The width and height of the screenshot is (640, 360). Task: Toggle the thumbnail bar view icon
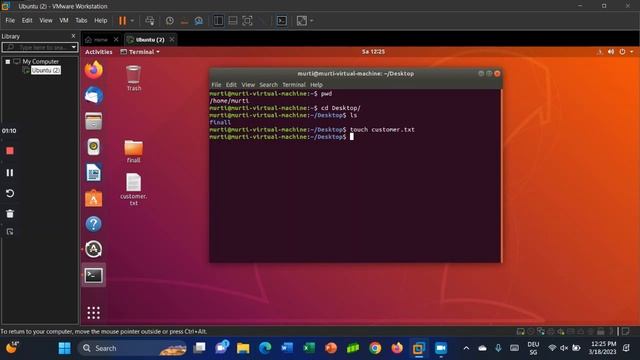tap(233, 21)
